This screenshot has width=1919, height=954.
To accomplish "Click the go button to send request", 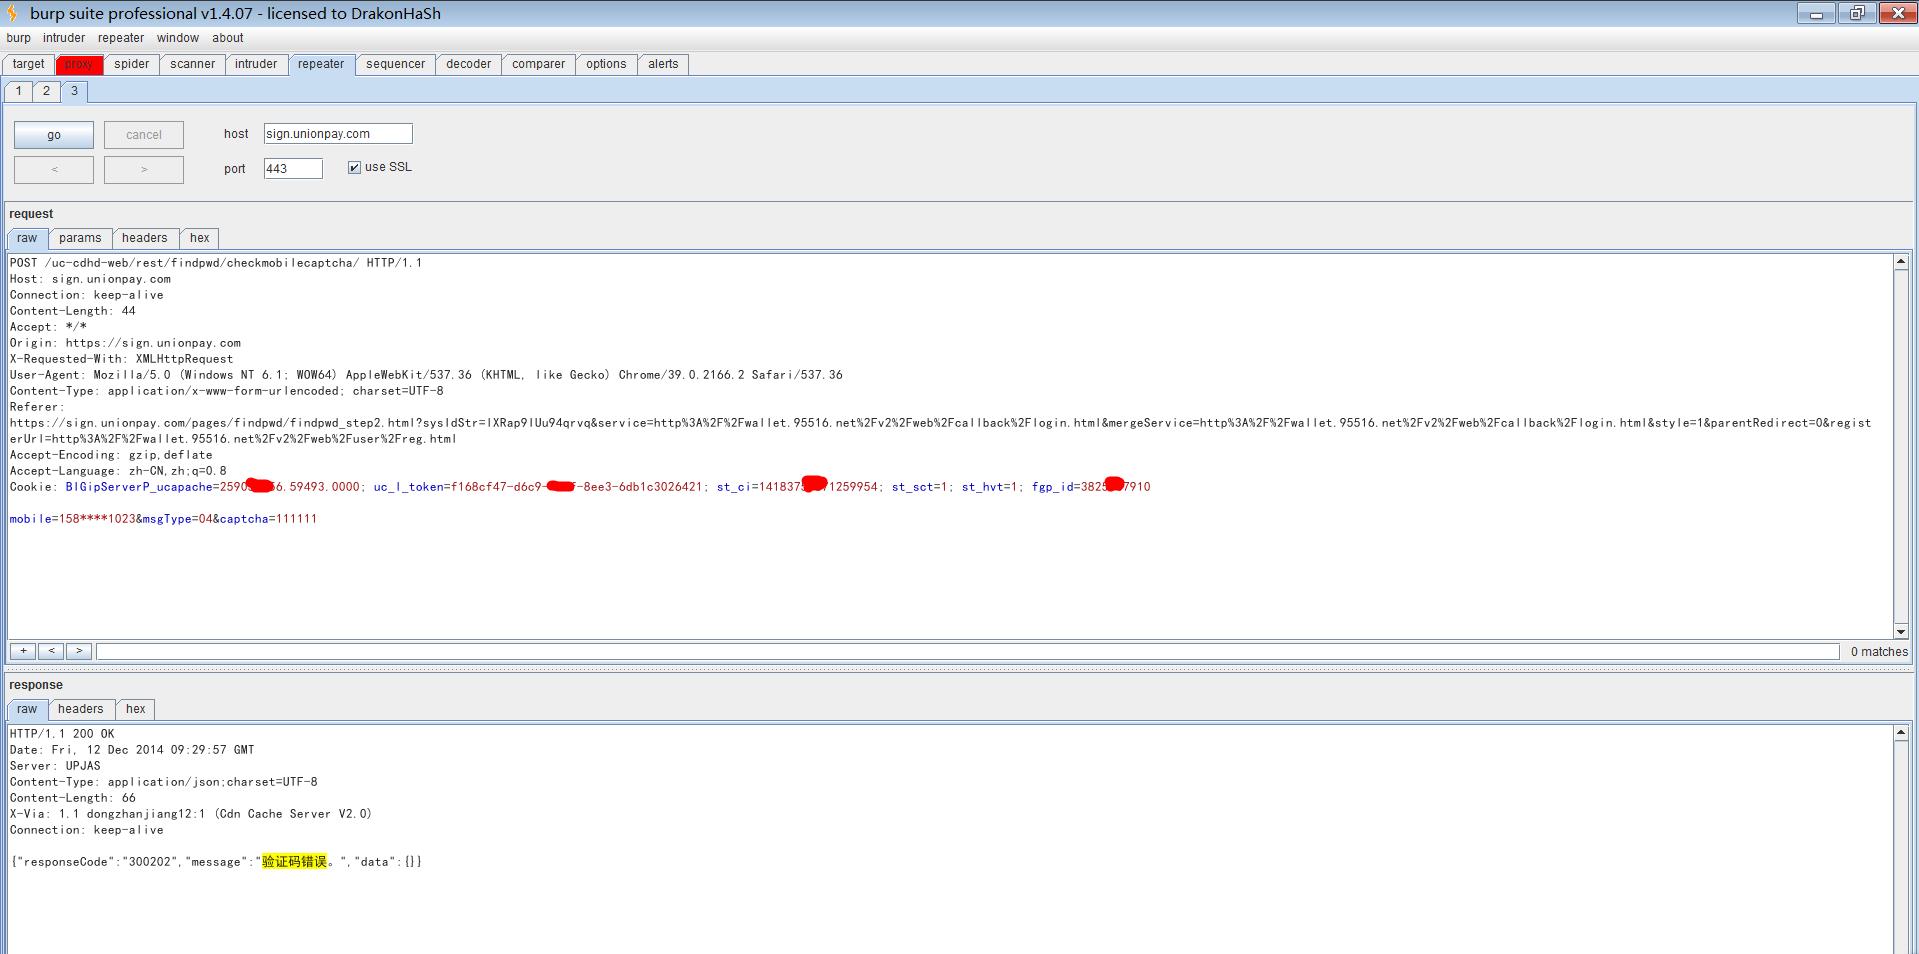I will tap(54, 135).
